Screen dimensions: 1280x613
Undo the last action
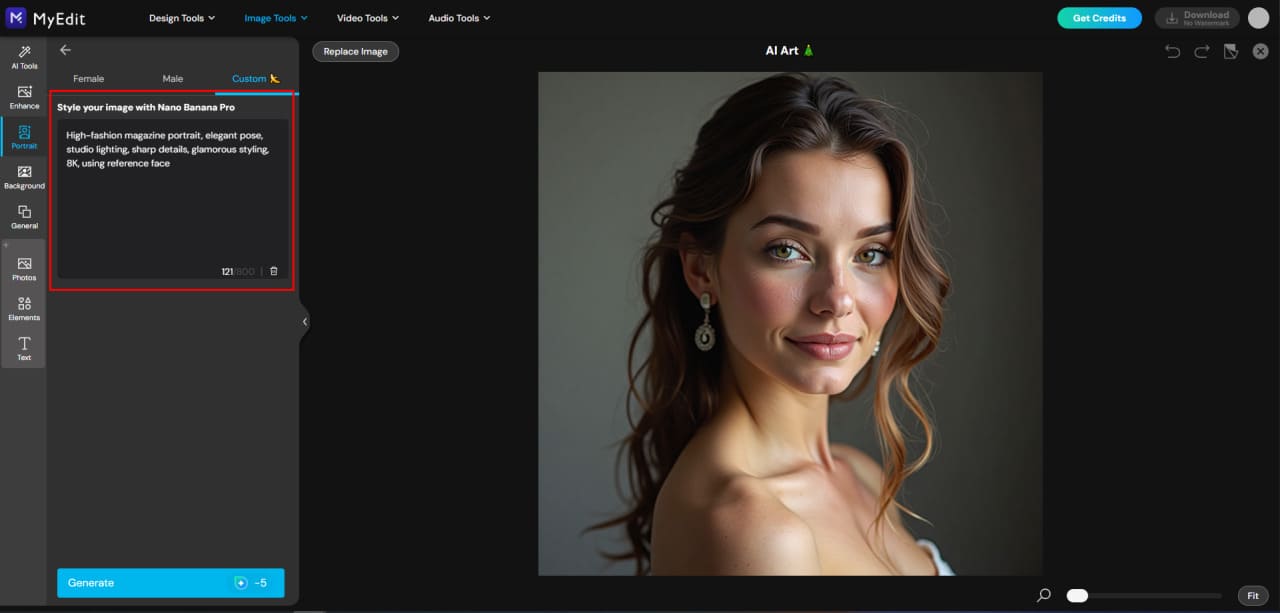pyautogui.click(x=1172, y=51)
